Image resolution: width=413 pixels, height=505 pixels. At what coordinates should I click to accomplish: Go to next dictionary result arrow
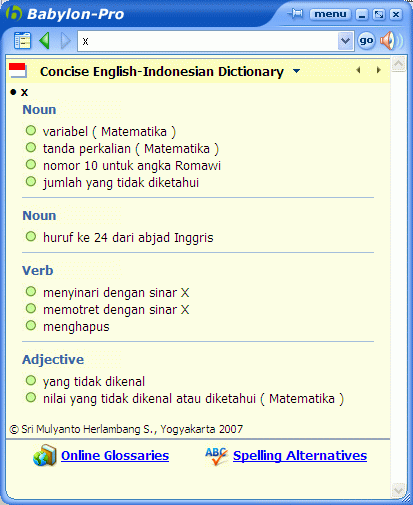pyautogui.click(x=378, y=70)
